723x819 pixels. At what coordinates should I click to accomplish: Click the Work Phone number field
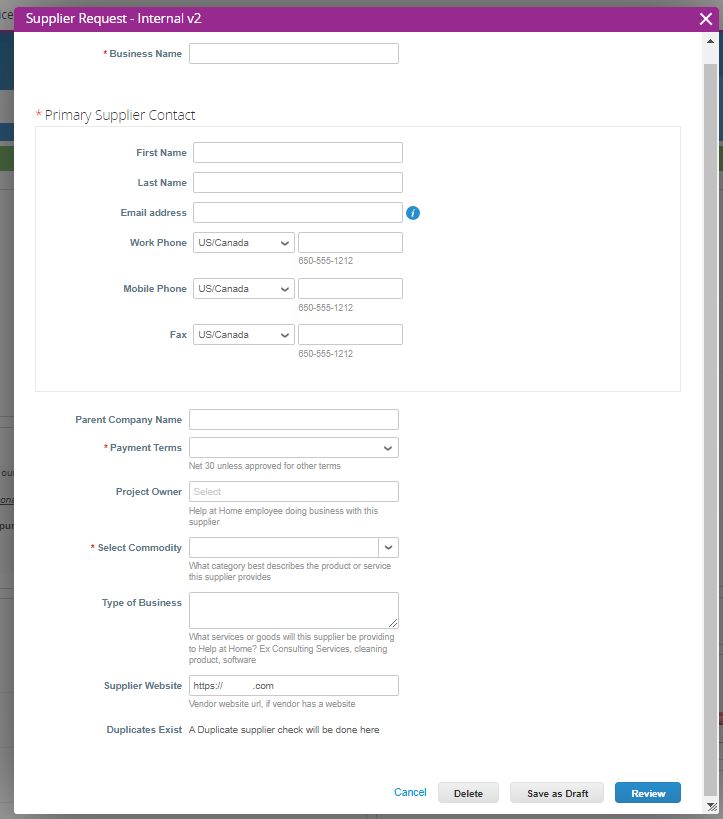pos(351,242)
